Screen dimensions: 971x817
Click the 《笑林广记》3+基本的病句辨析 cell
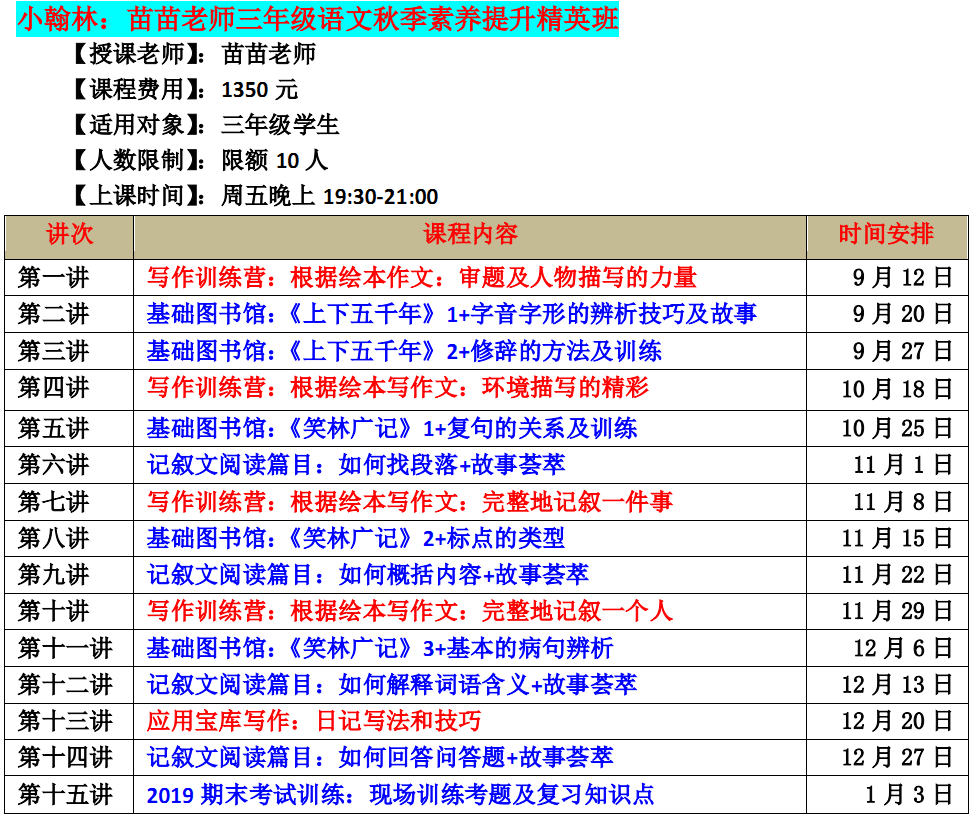[380, 648]
